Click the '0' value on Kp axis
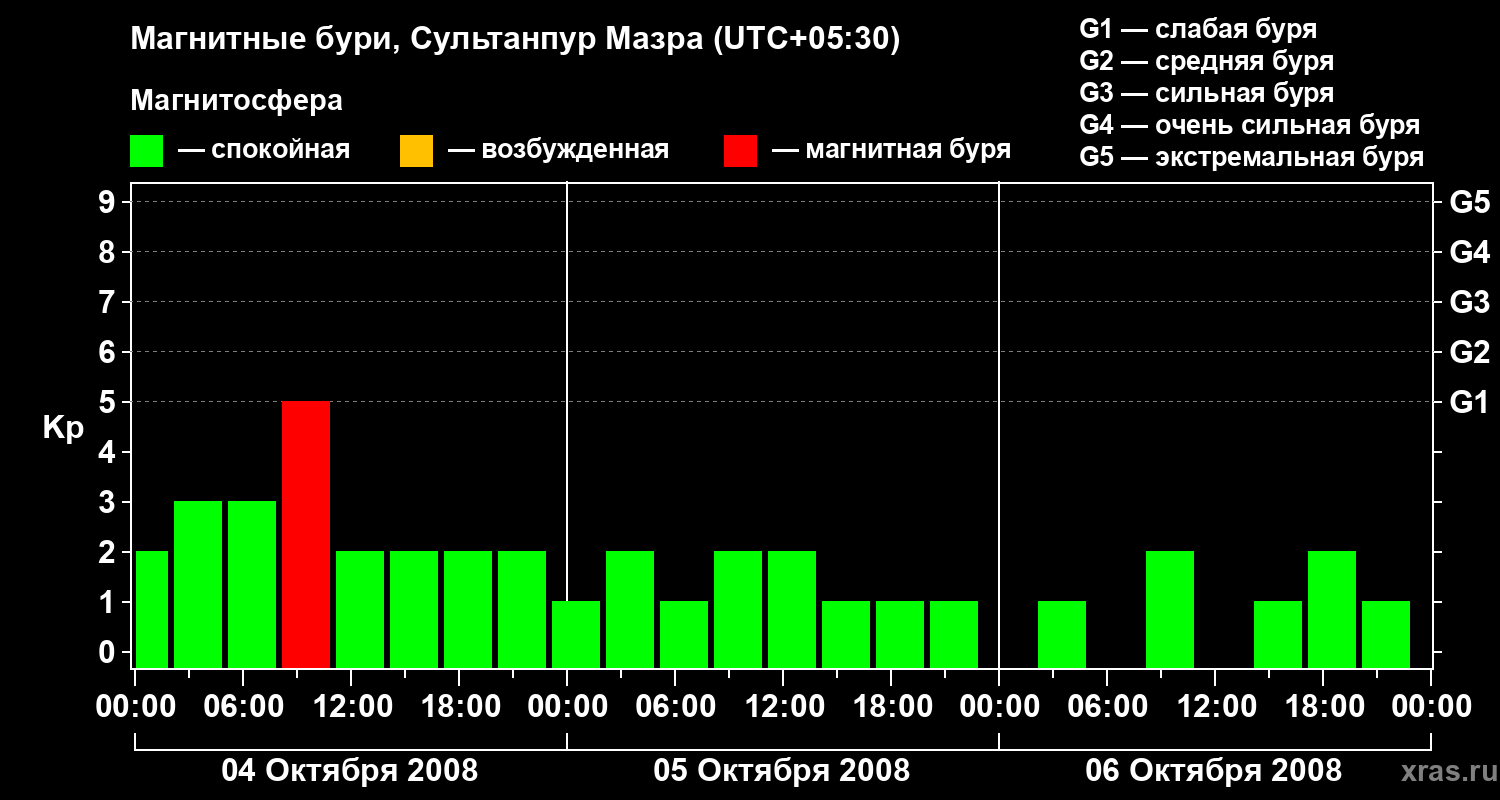The height and width of the screenshot is (800, 1500). click(109, 652)
